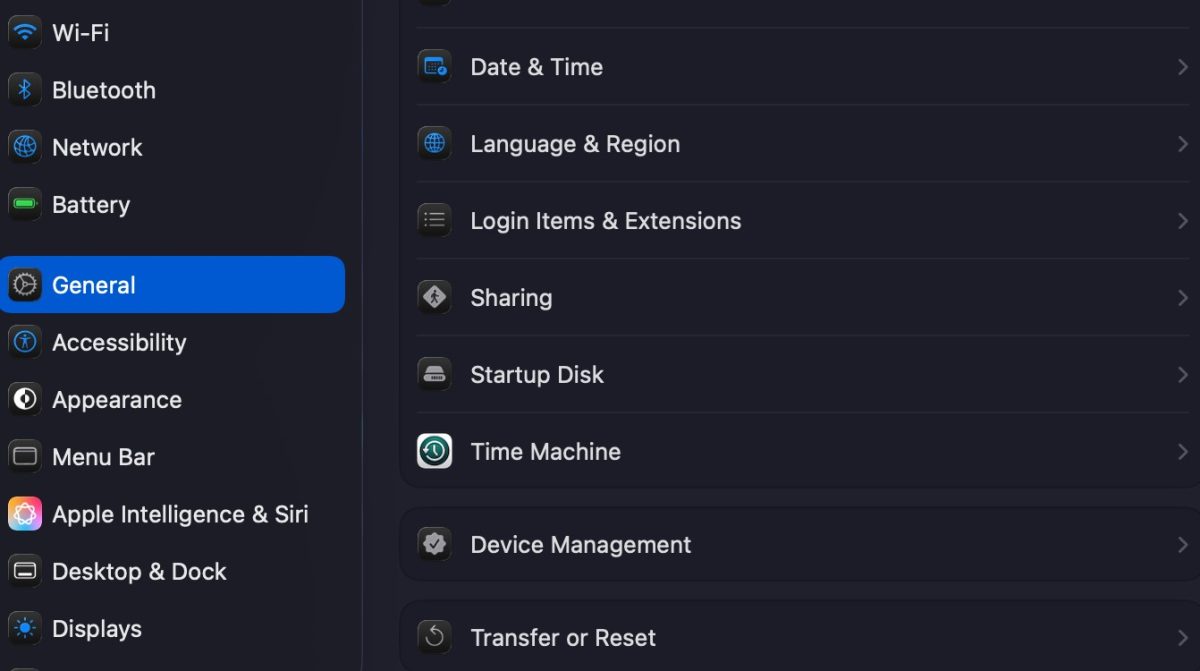
Task: Open Sharing via its icon
Action: [434, 297]
